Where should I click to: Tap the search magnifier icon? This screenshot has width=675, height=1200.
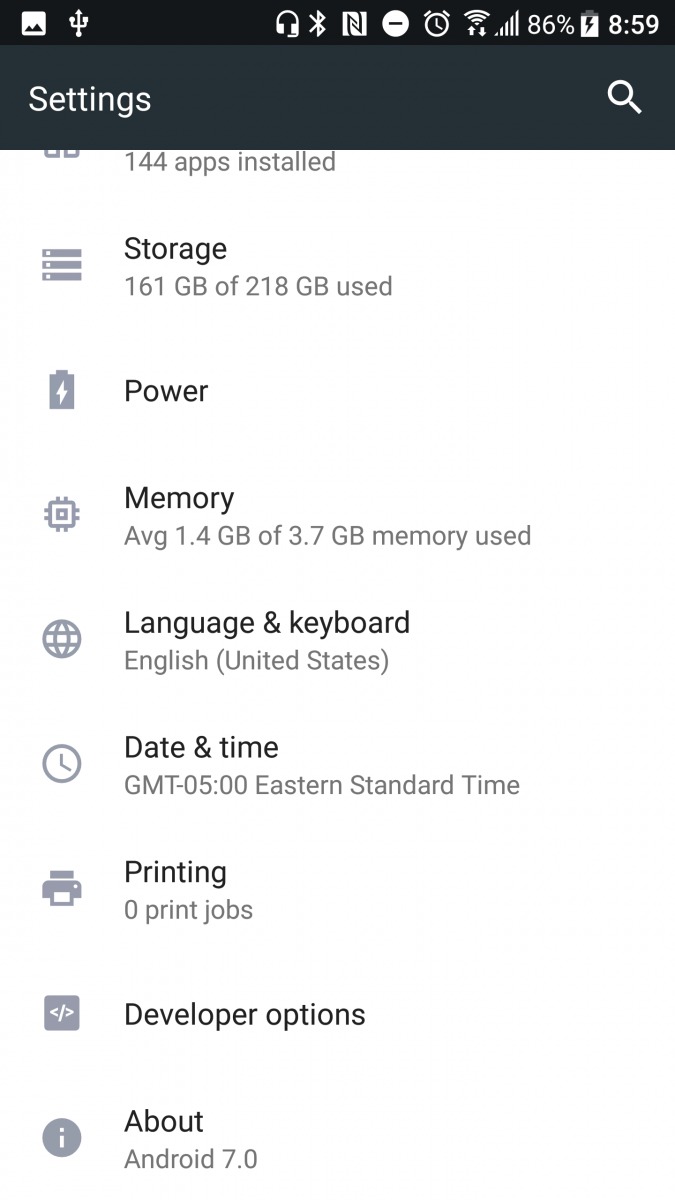point(624,98)
